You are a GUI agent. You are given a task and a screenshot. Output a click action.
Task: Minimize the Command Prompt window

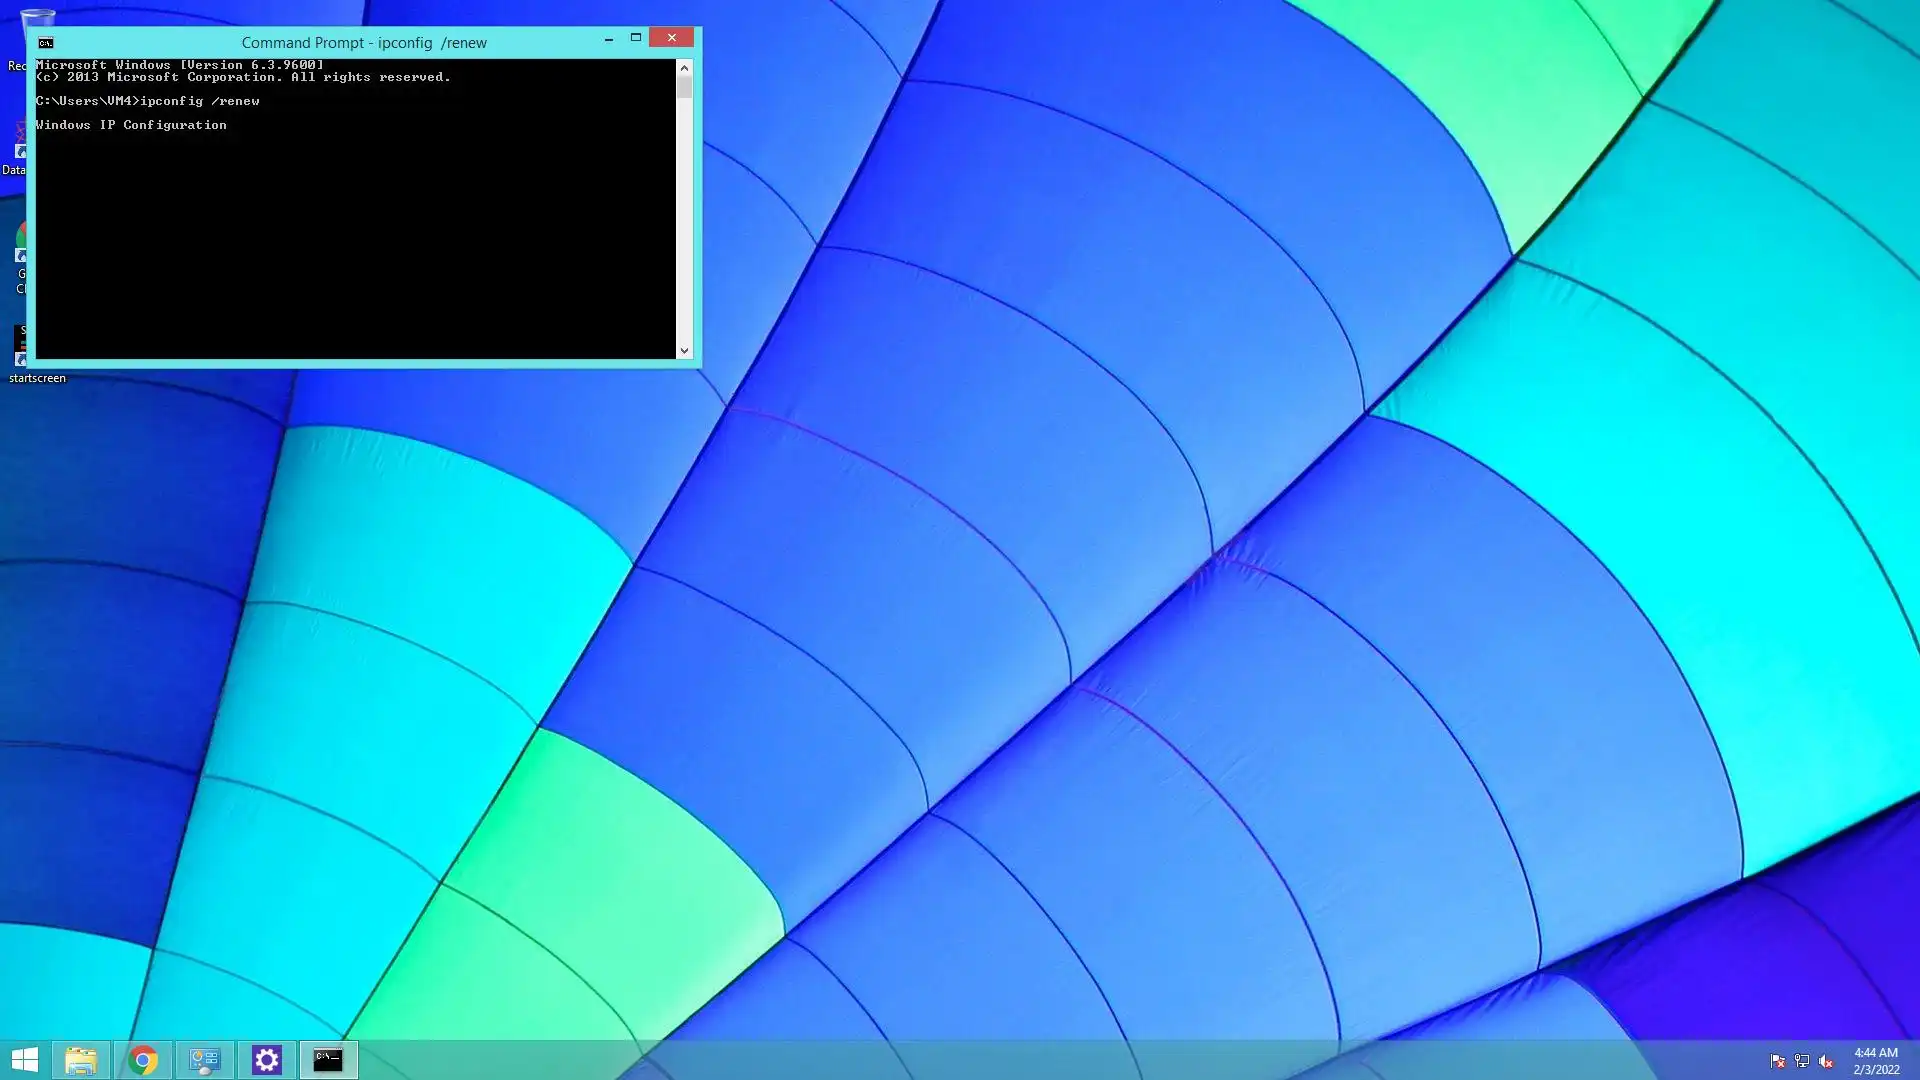[x=608, y=39]
